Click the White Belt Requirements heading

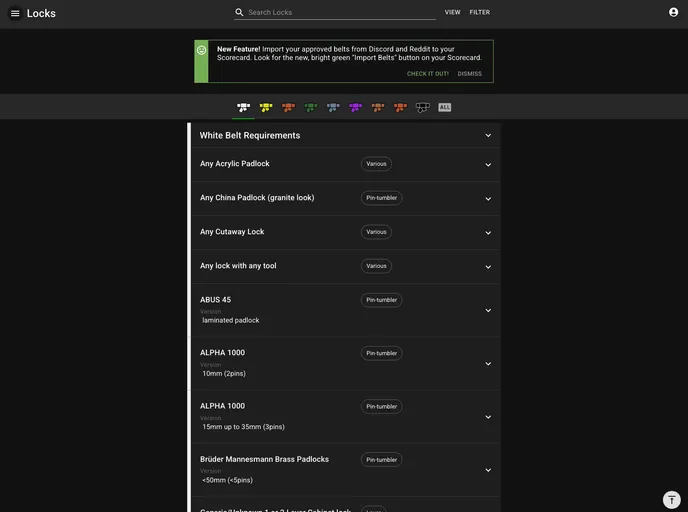(250, 136)
